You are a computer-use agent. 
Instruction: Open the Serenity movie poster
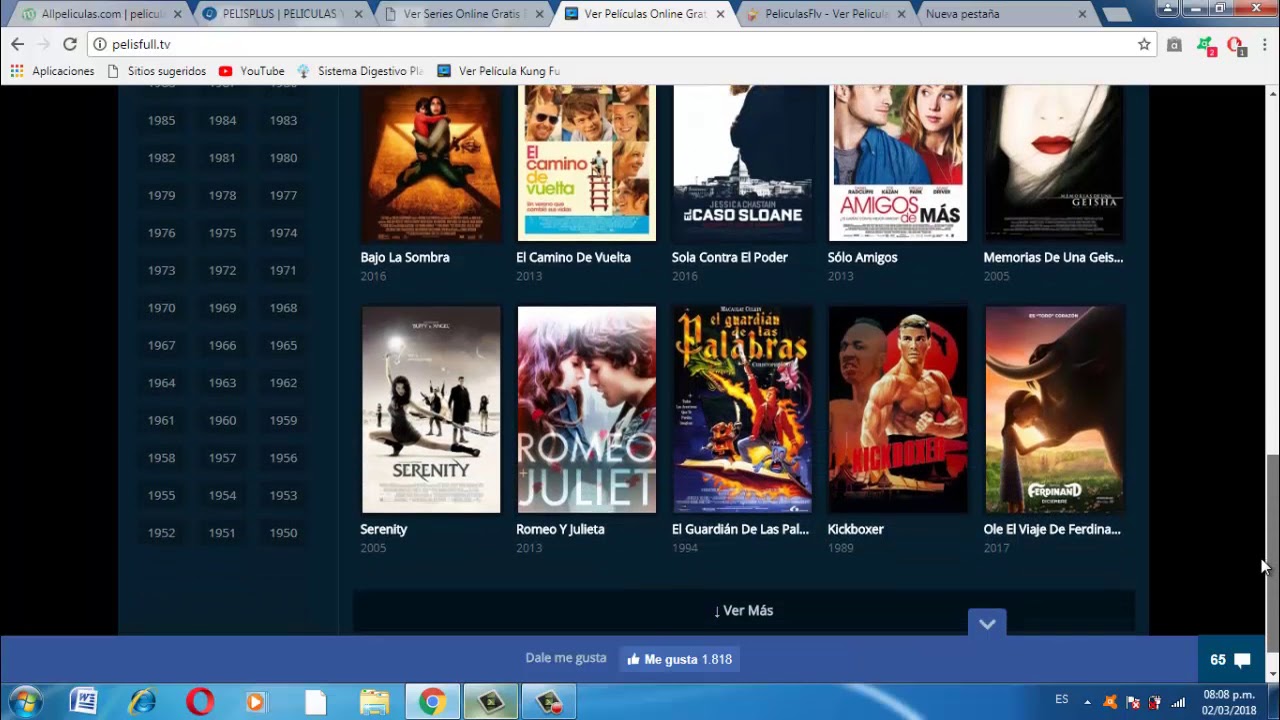[431, 410]
